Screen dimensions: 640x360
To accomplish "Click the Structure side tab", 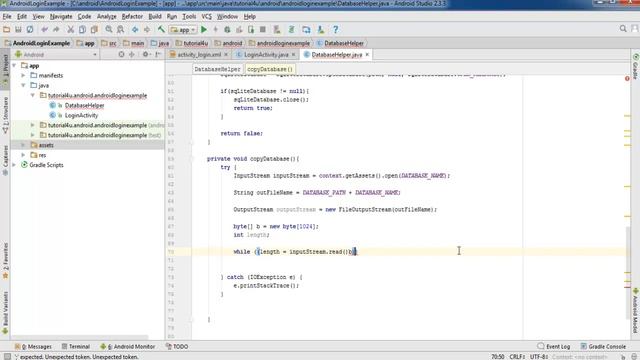I will click(x=5, y=115).
